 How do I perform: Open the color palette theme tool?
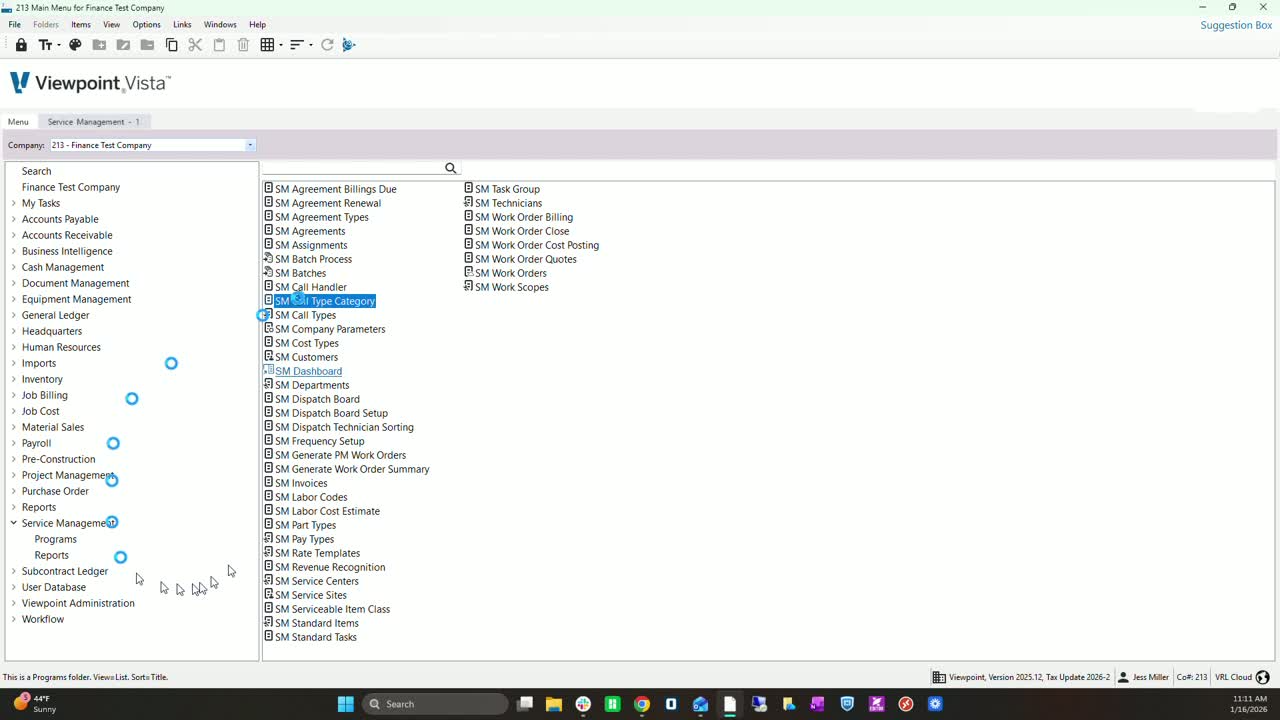[x=75, y=45]
